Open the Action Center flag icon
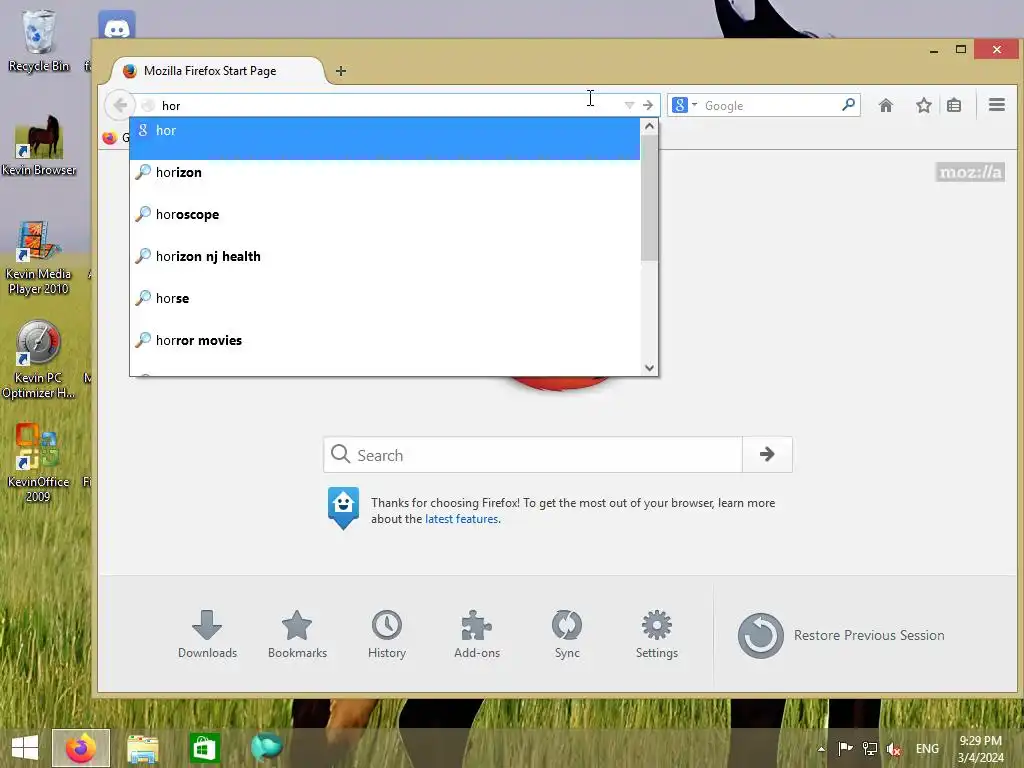The width and height of the screenshot is (1024, 768). pyautogui.click(x=845, y=748)
